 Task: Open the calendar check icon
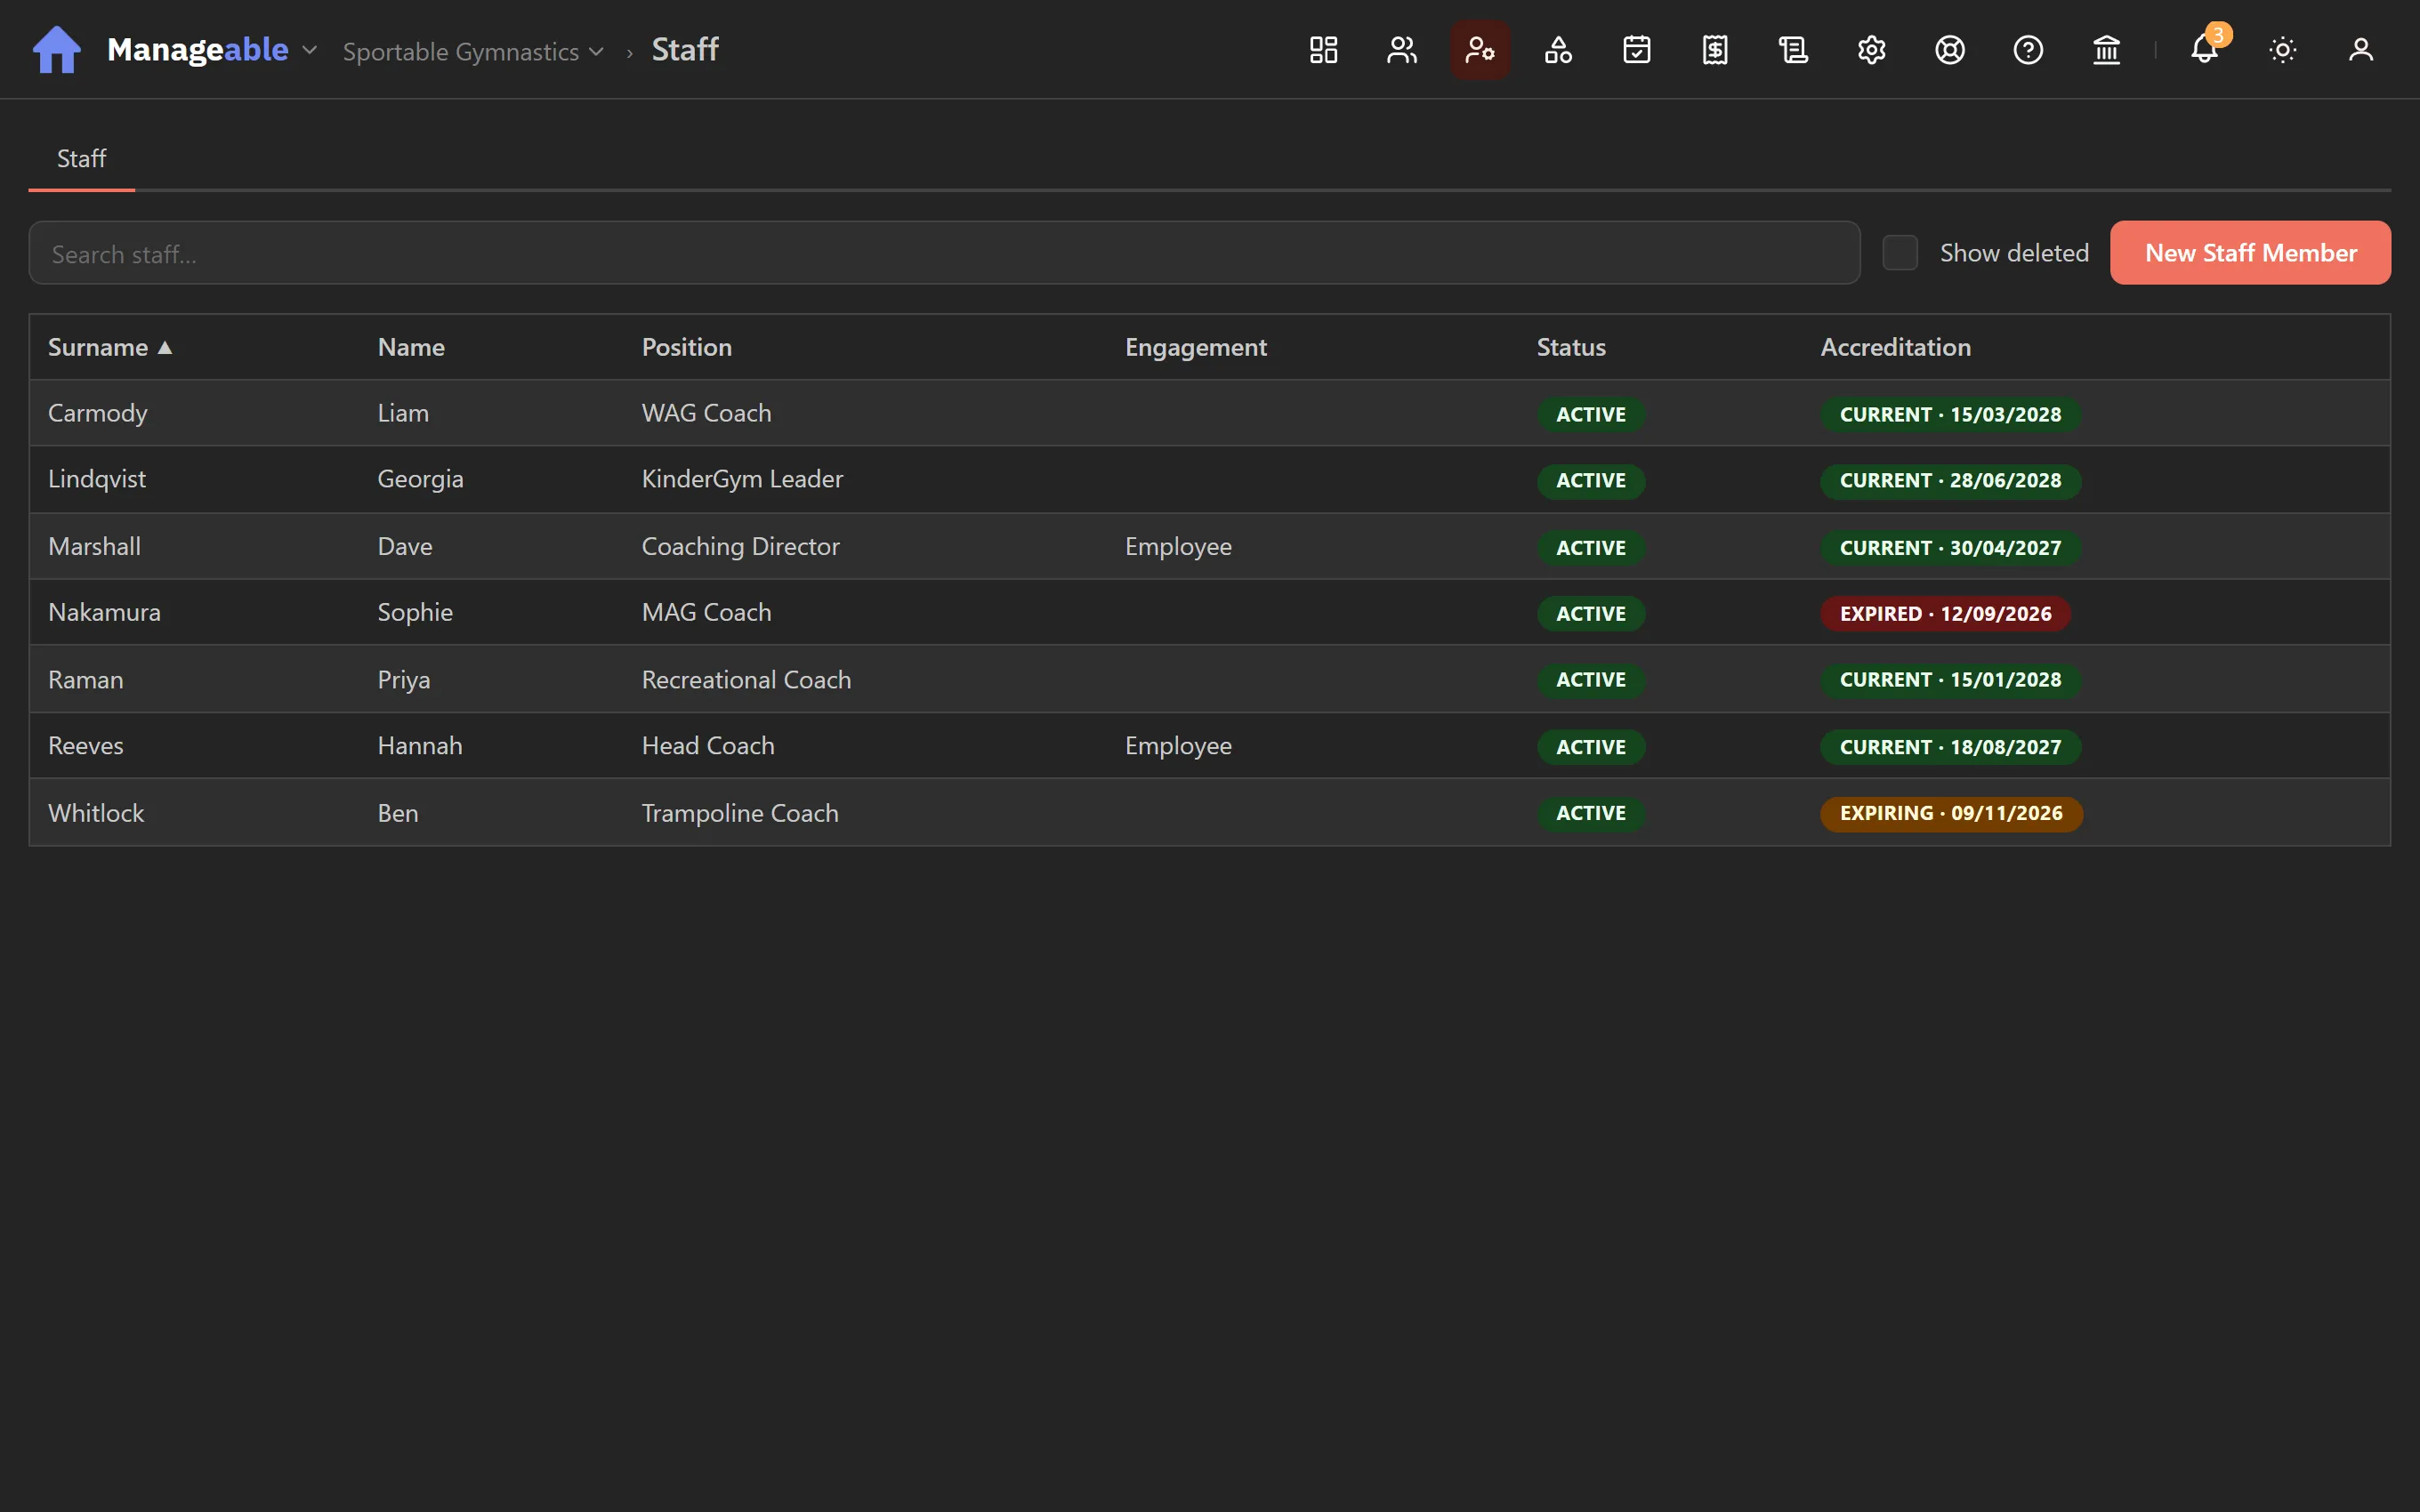pos(1637,50)
